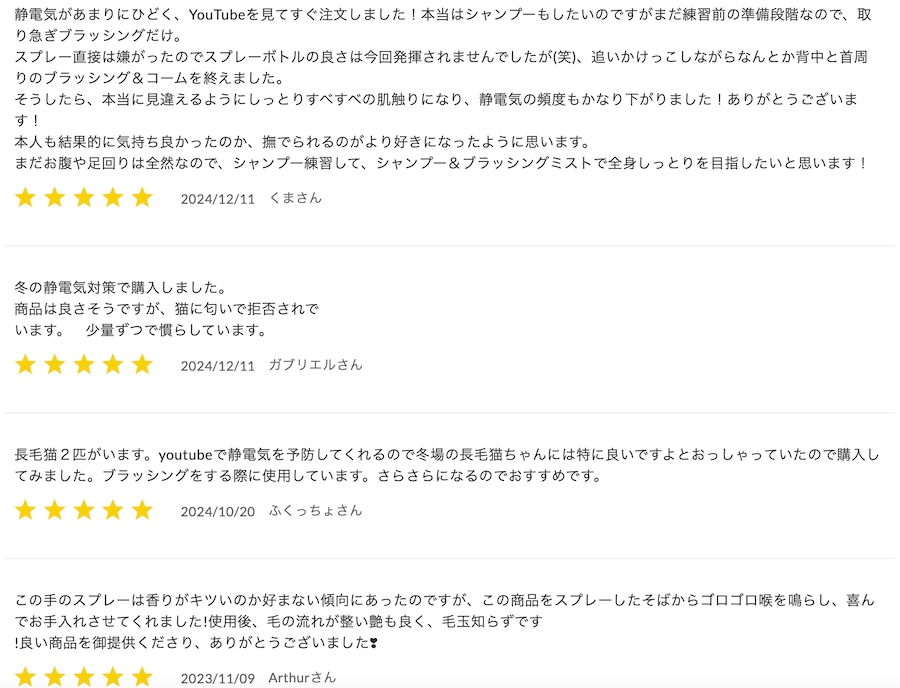Click the date 2024/10/20 on ふくっちょ review
The image size is (900, 688).
(x=218, y=512)
